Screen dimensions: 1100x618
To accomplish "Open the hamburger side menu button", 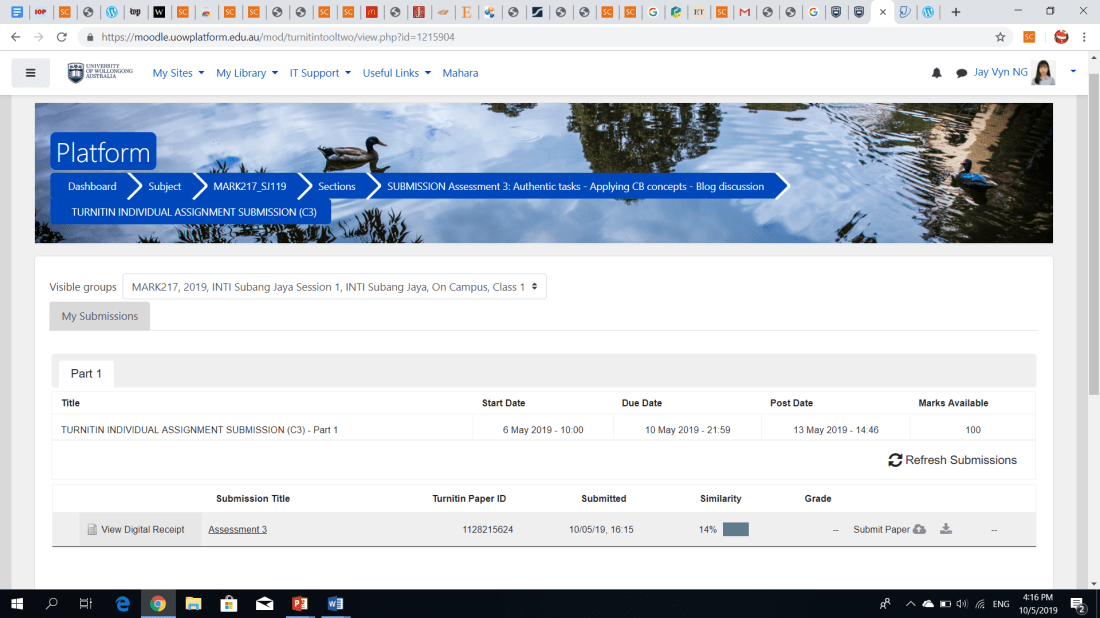I will [x=30, y=73].
